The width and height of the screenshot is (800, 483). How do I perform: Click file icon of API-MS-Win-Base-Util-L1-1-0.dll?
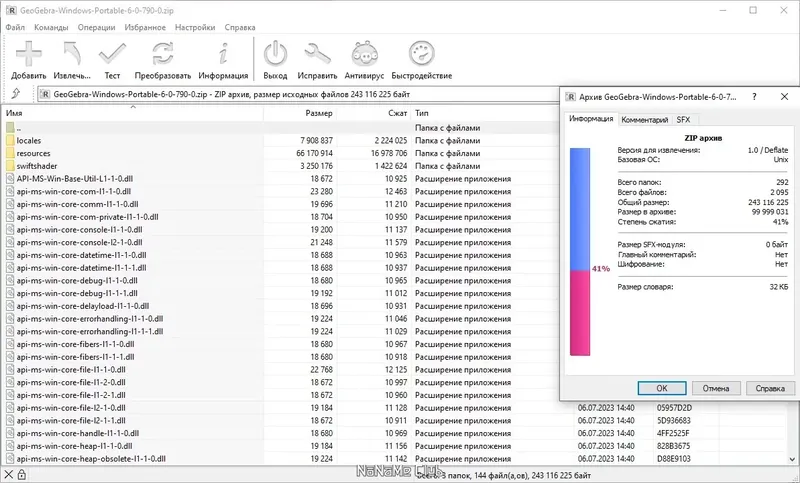[x=10, y=179]
